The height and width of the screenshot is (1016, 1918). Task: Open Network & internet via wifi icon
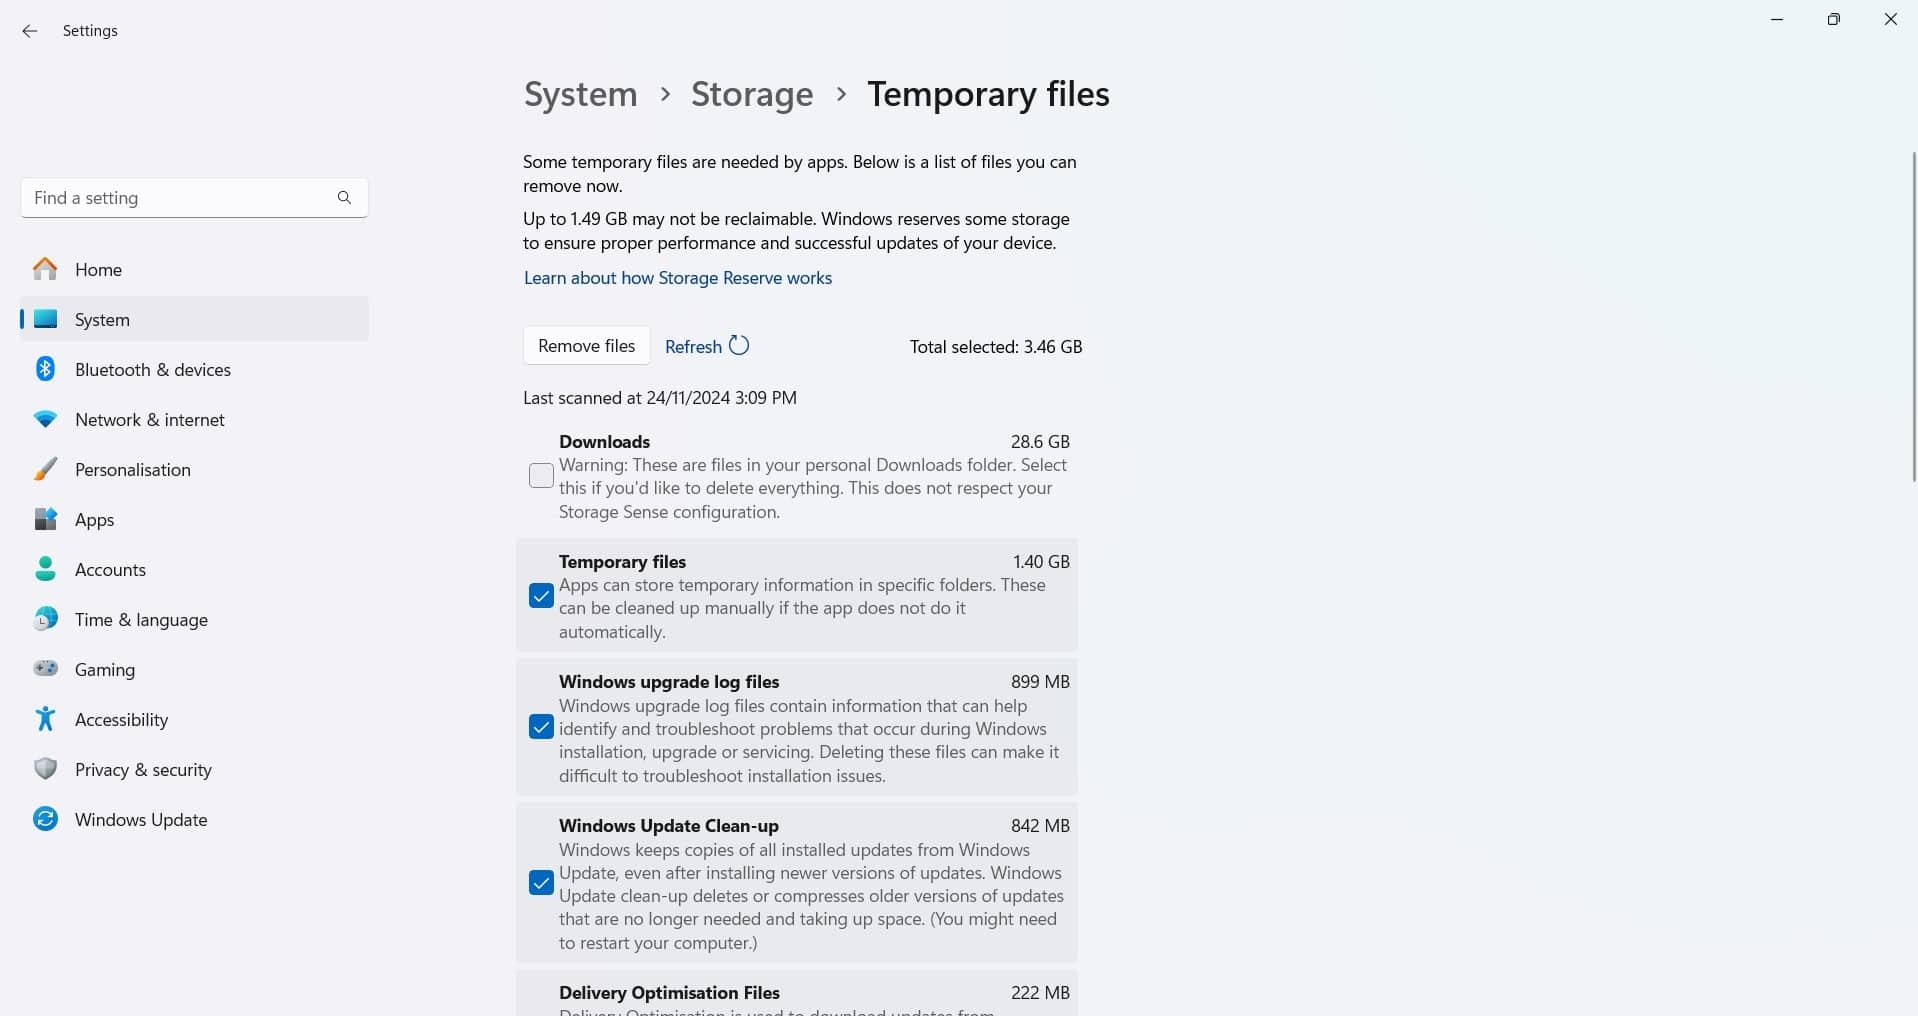click(45, 419)
